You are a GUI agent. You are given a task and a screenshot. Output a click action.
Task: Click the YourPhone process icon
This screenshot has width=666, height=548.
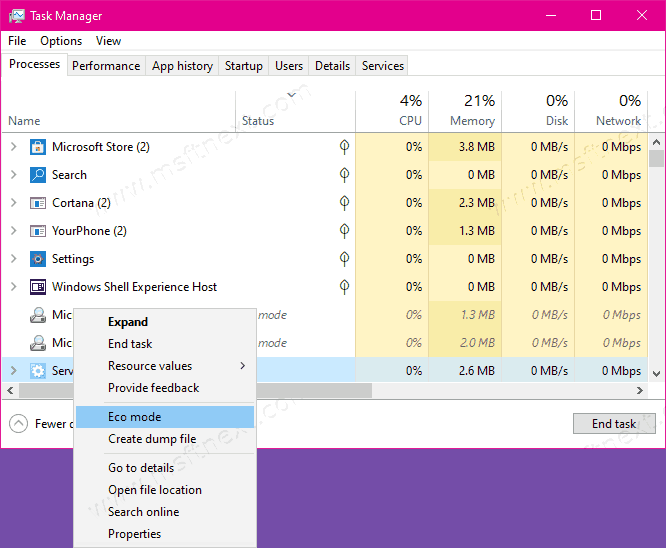(x=38, y=231)
